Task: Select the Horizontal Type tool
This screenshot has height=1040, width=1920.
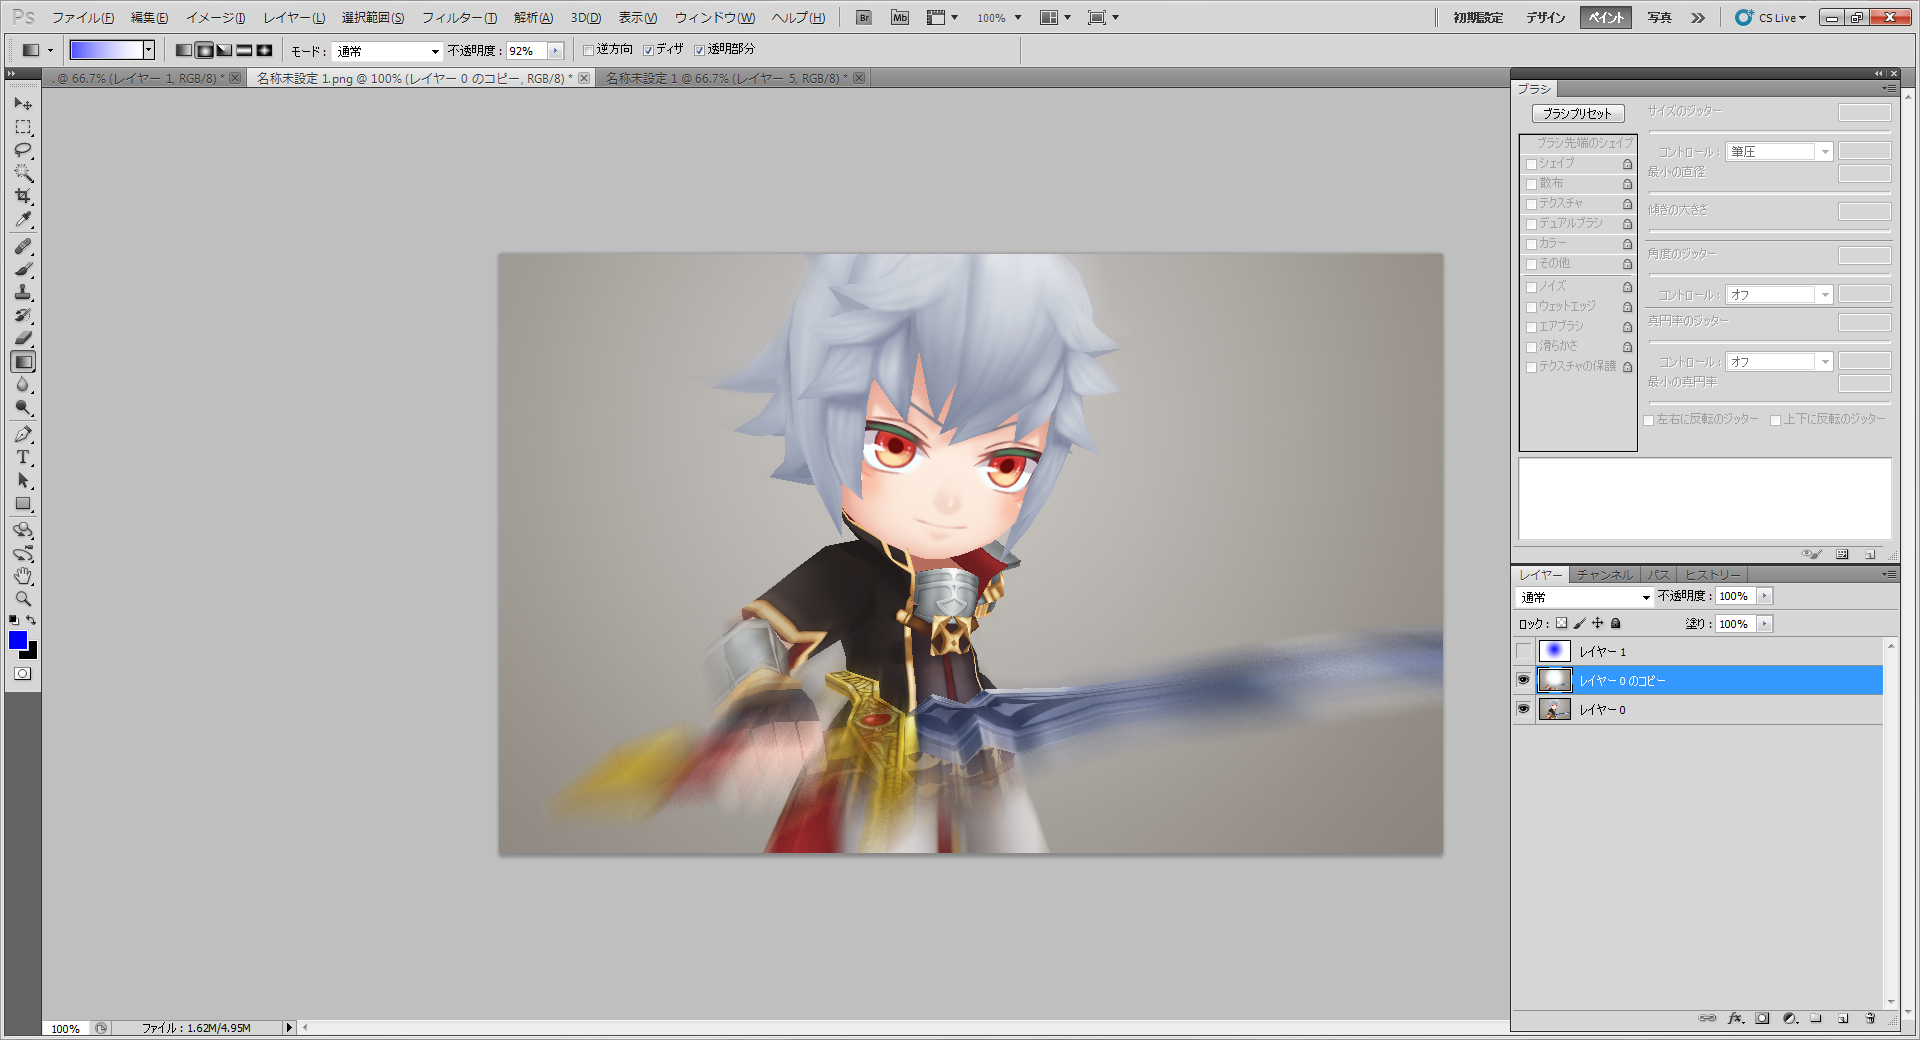Action: coord(23,458)
